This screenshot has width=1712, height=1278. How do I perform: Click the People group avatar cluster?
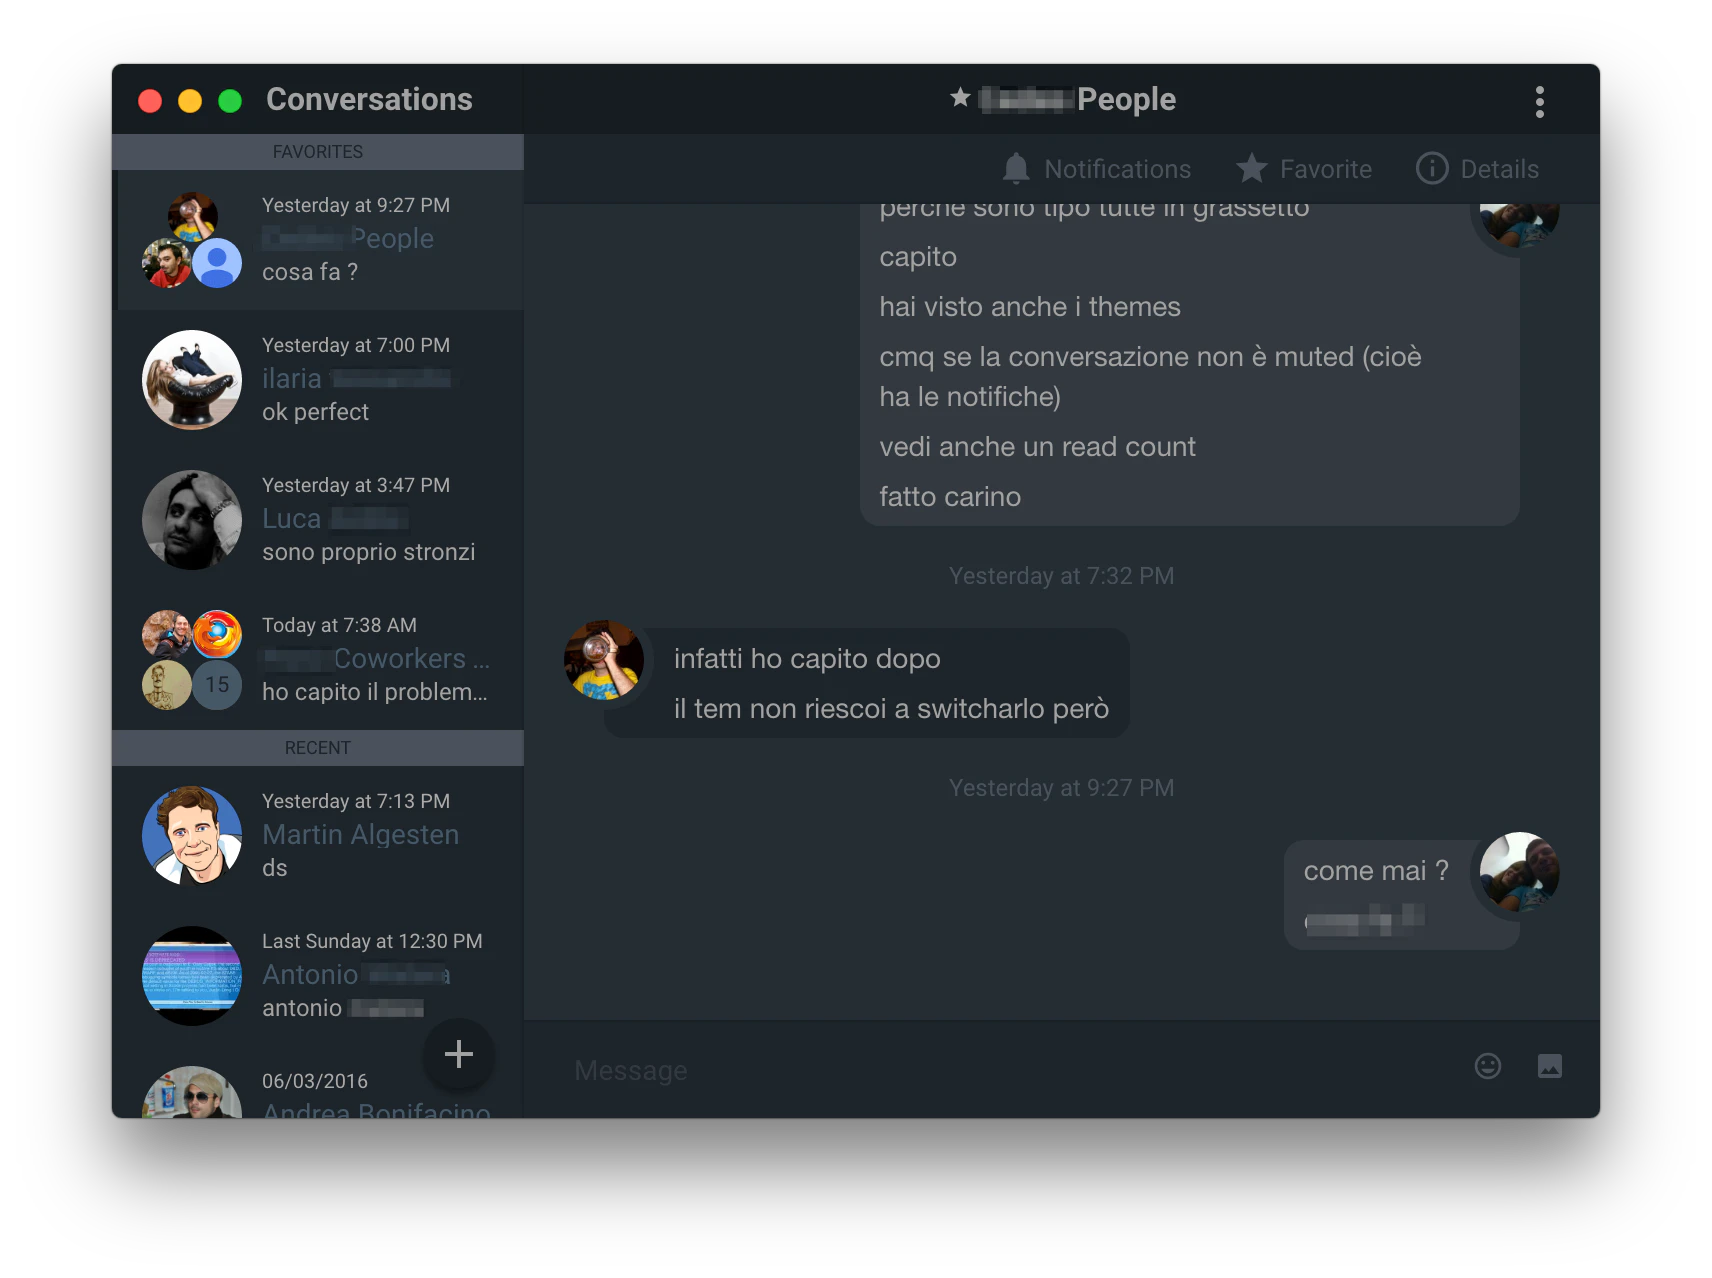pos(192,240)
